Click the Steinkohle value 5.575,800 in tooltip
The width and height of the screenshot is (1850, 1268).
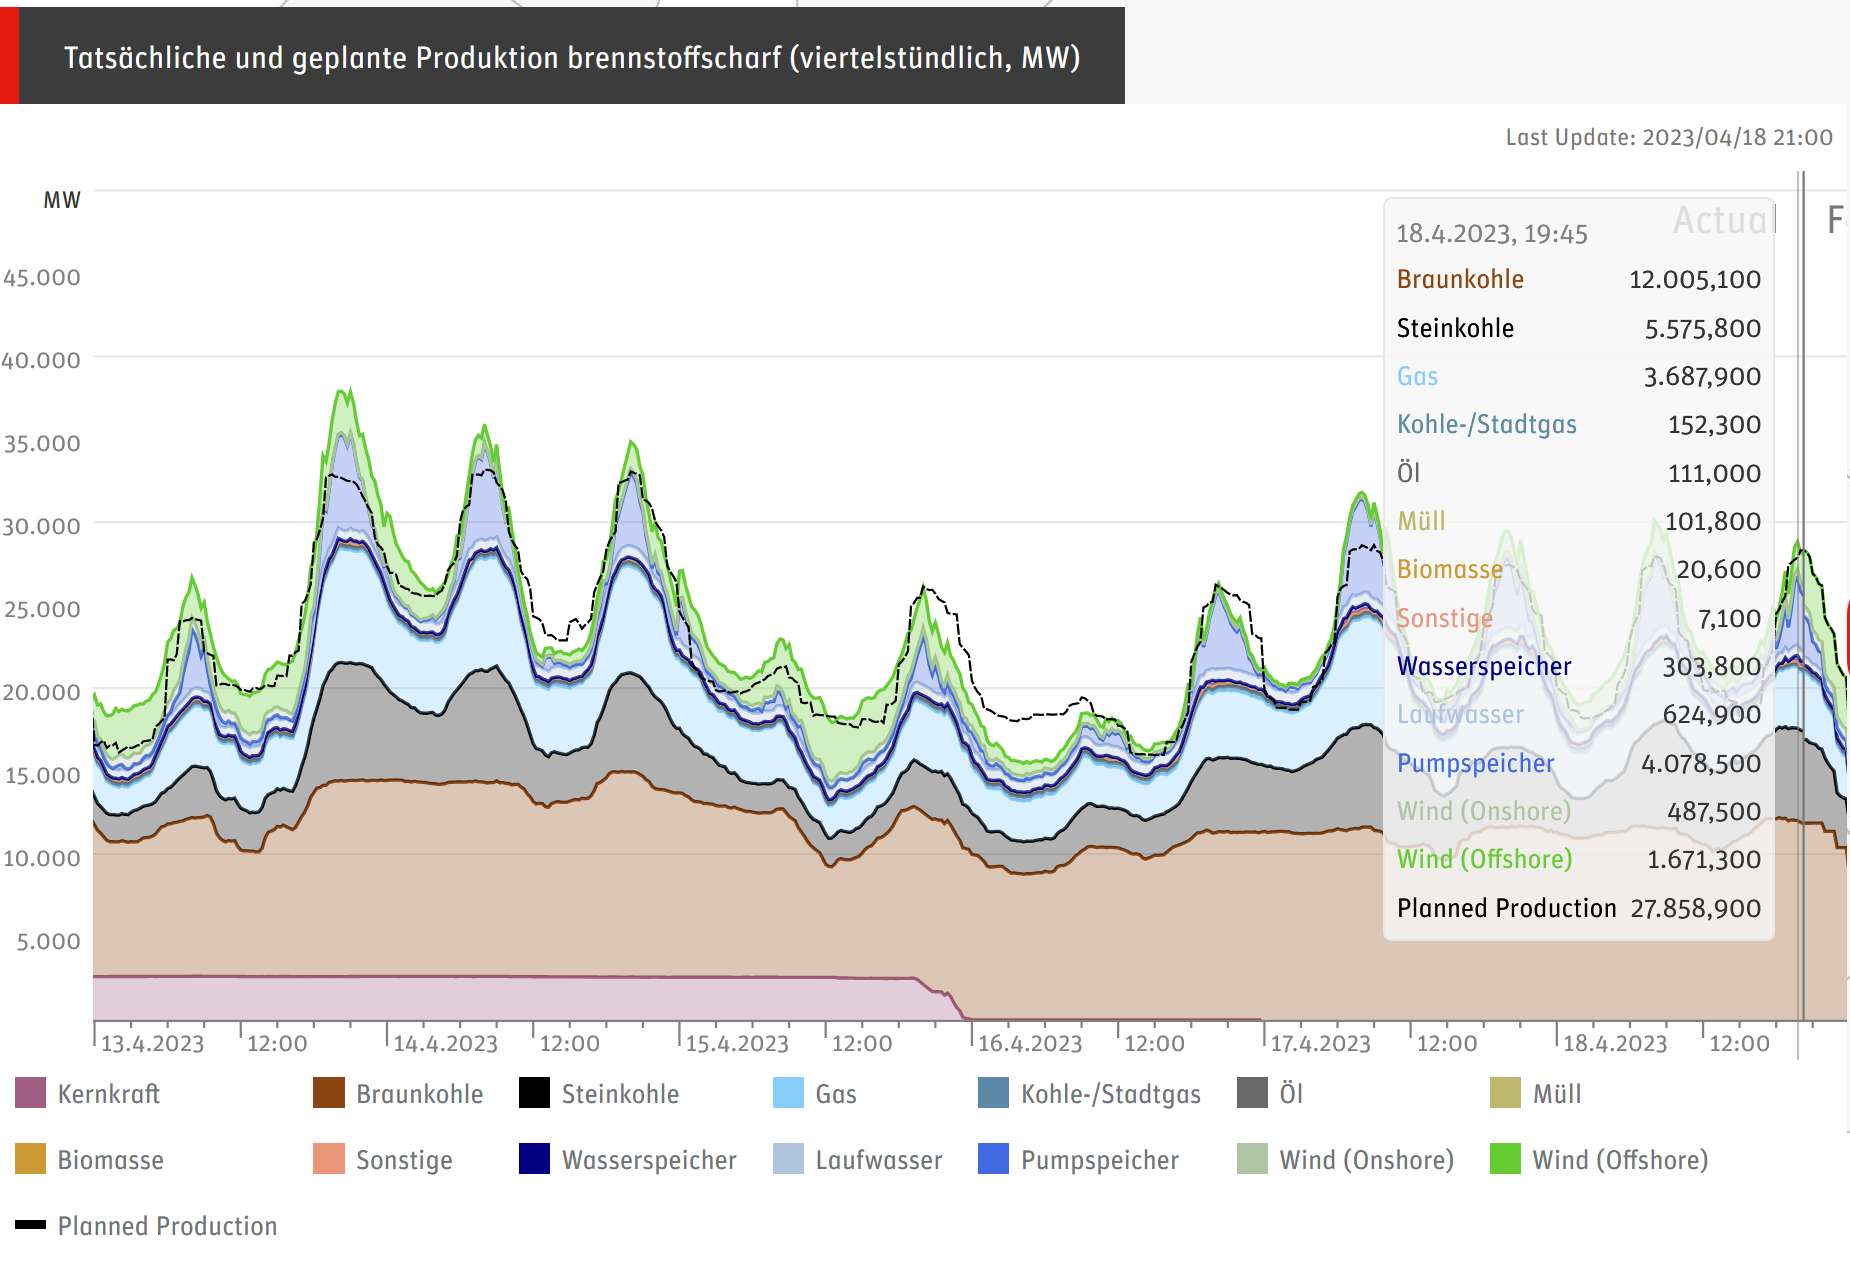point(1703,328)
